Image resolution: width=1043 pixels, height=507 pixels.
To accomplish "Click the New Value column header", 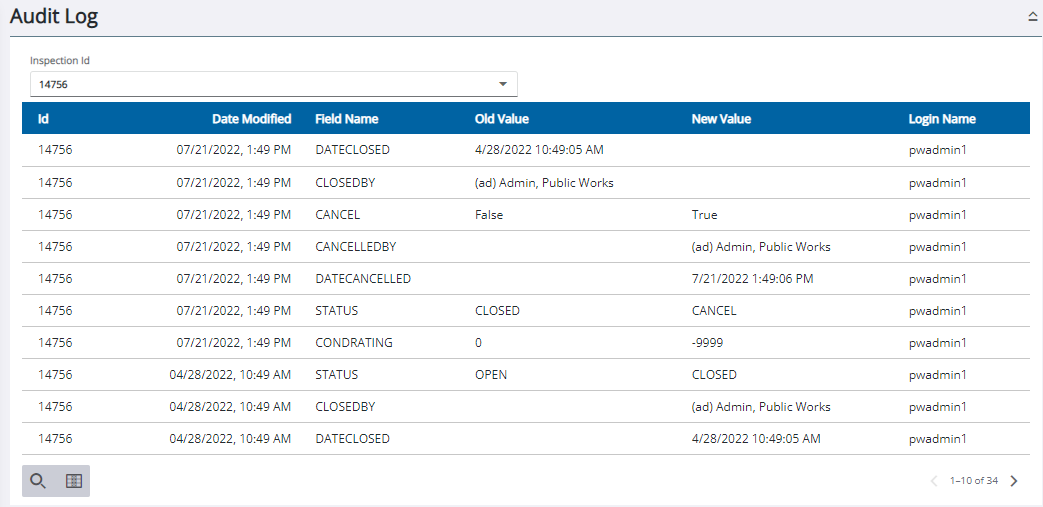I will pyautogui.click(x=720, y=119).
